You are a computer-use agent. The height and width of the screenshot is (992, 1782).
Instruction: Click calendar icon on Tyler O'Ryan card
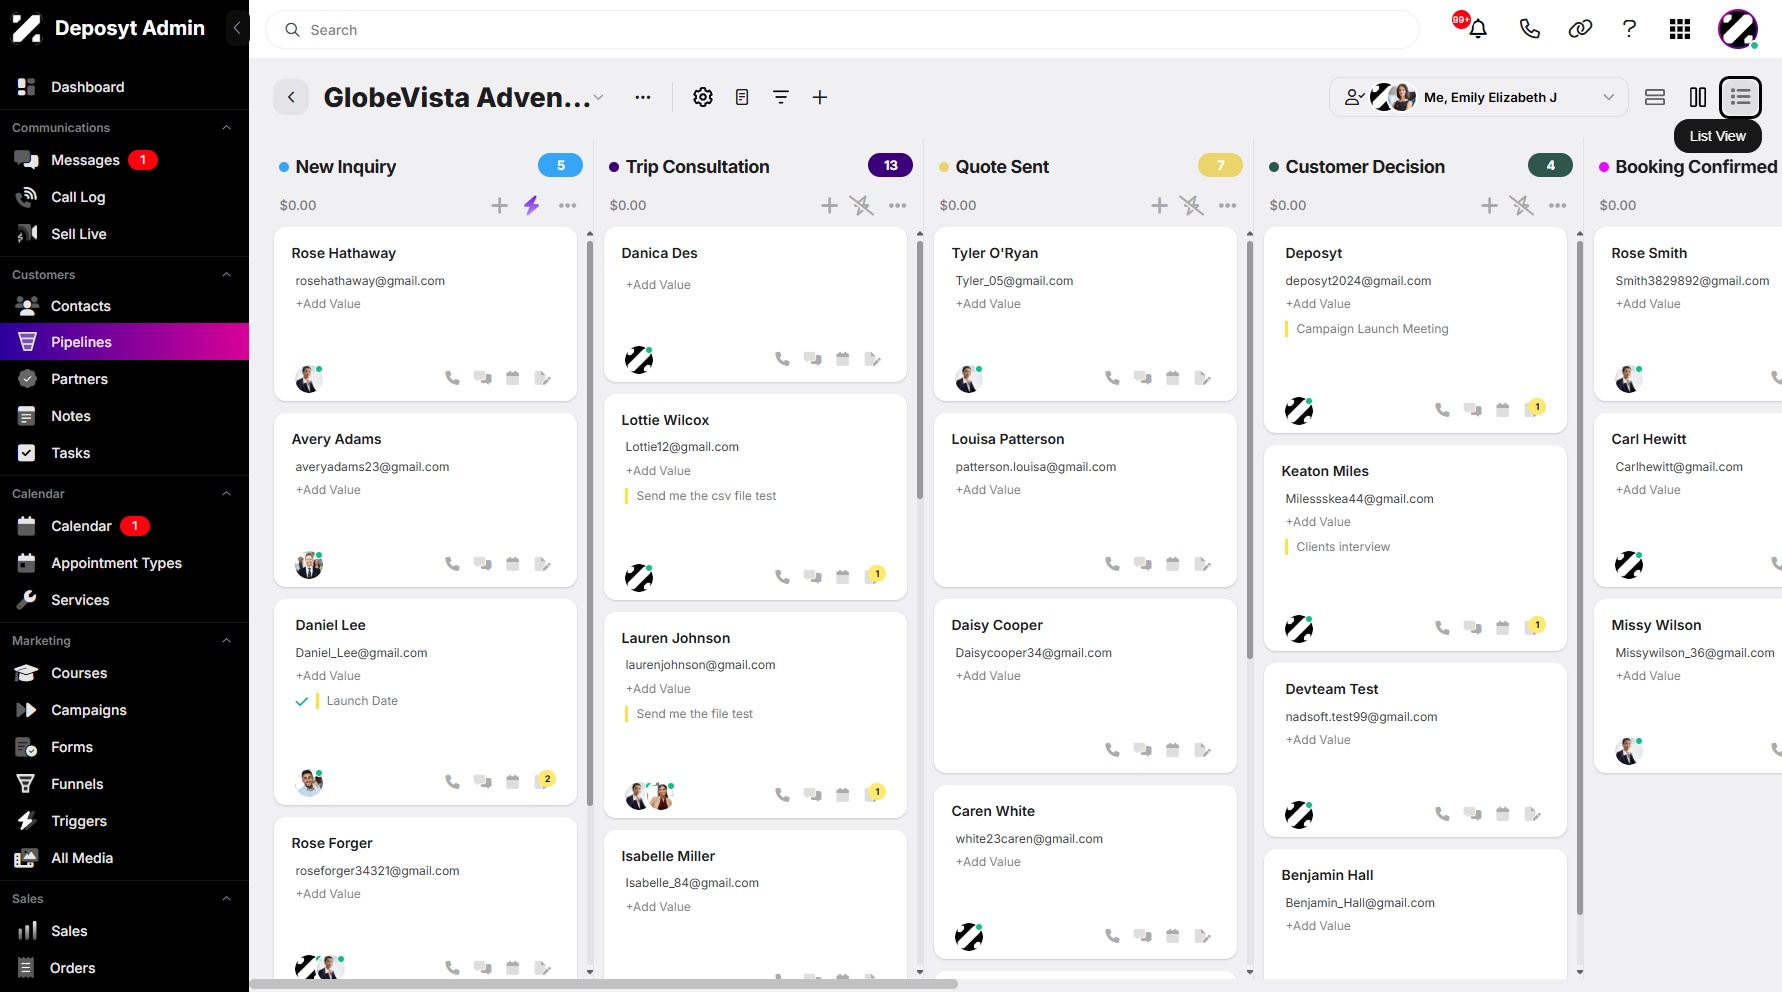(1173, 378)
